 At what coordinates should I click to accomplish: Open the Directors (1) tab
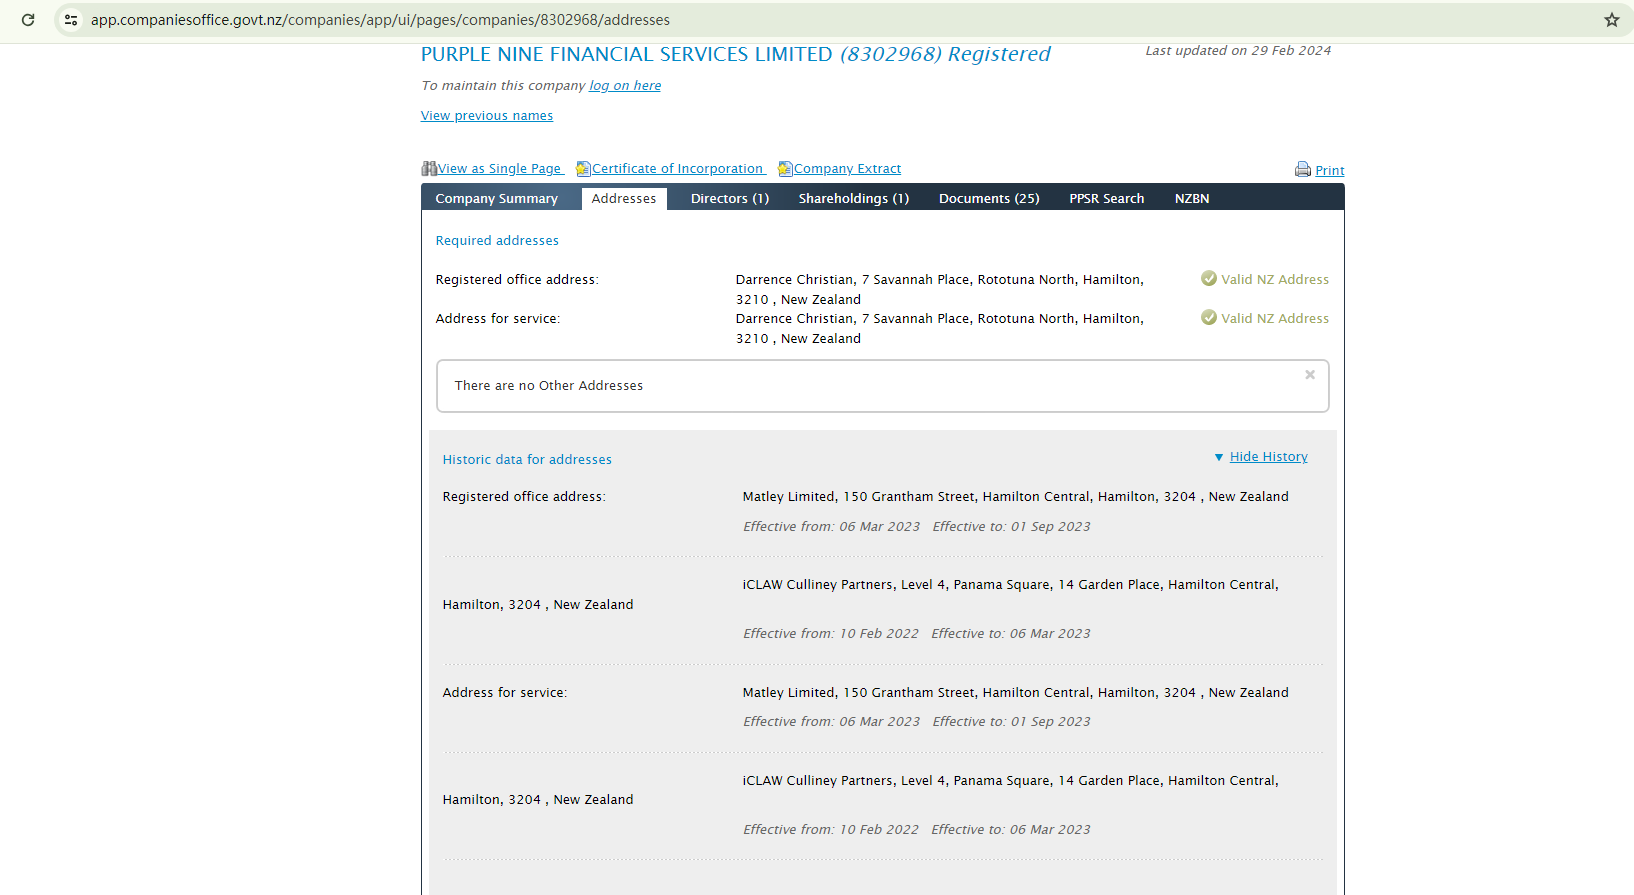coord(730,199)
